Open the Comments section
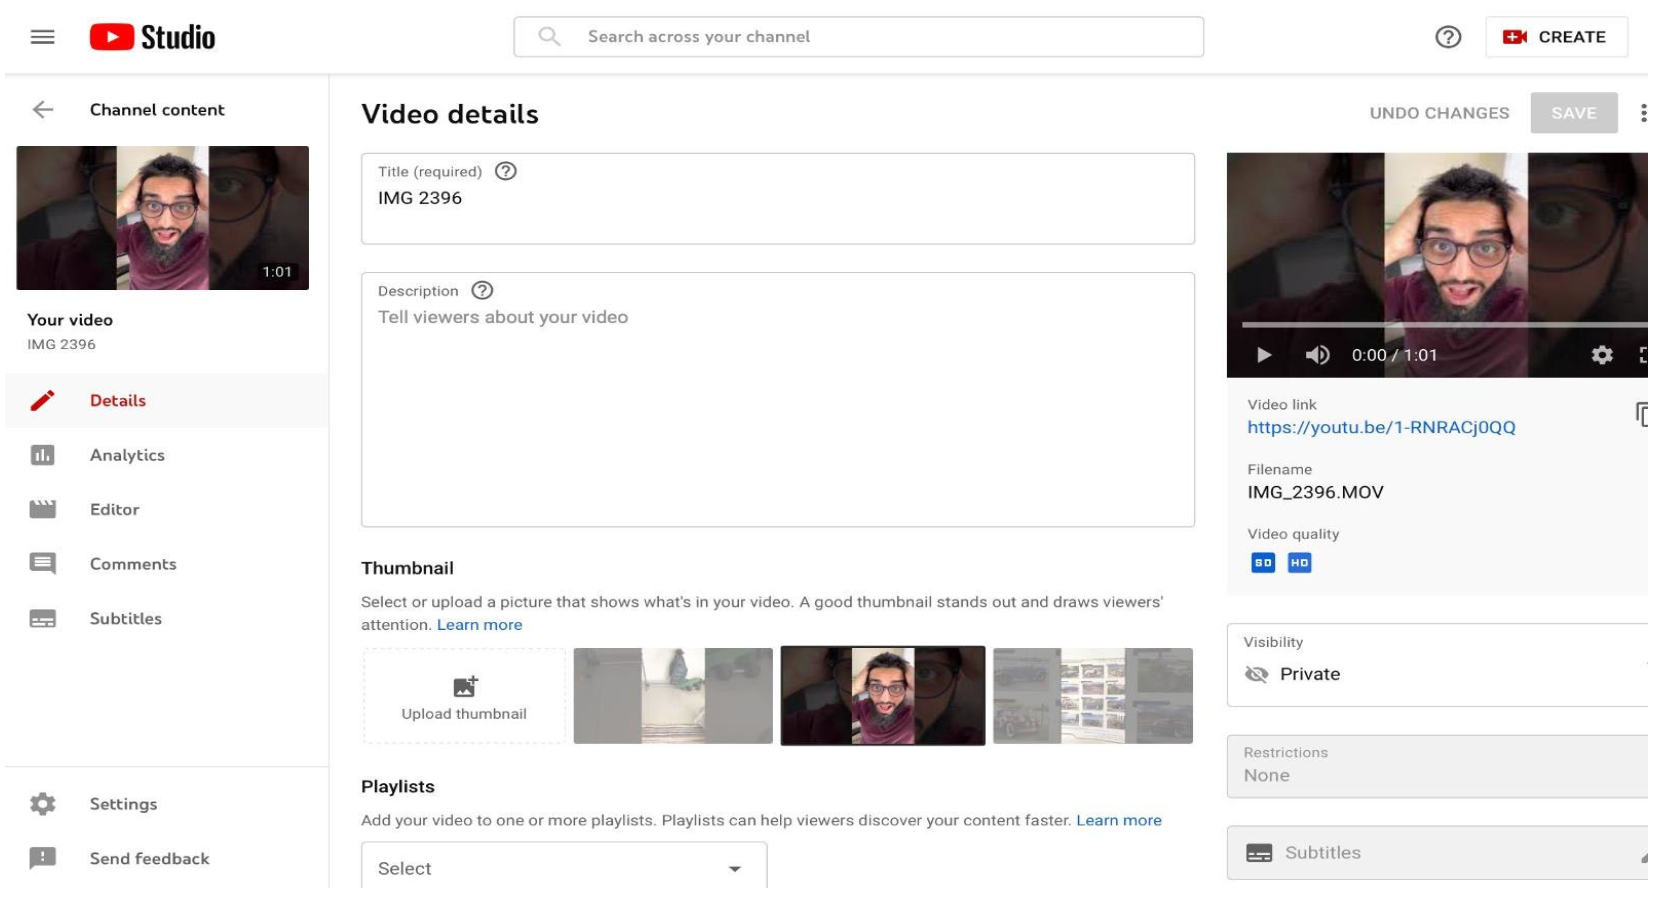This screenshot has width=1670, height=908. (x=133, y=563)
